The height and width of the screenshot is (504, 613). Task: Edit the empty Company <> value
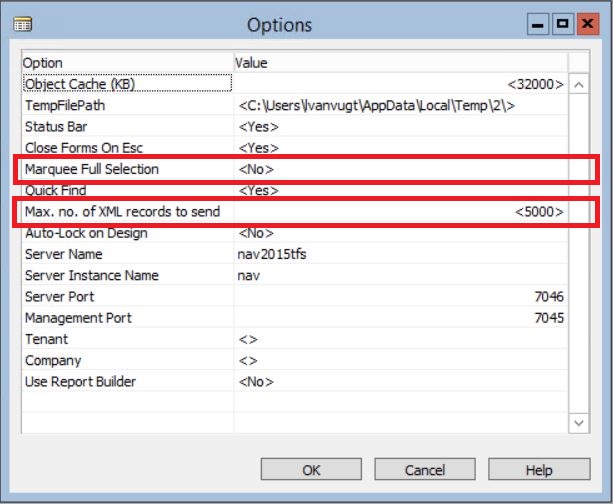[x=401, y=360]
